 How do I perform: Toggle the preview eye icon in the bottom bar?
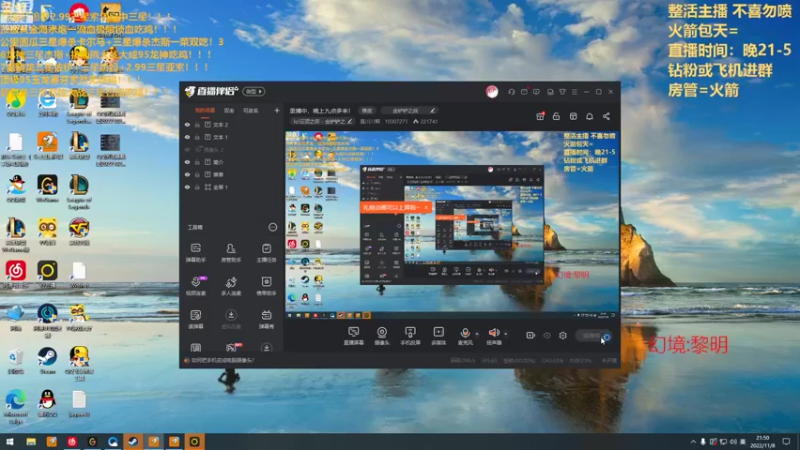(546, 335)
